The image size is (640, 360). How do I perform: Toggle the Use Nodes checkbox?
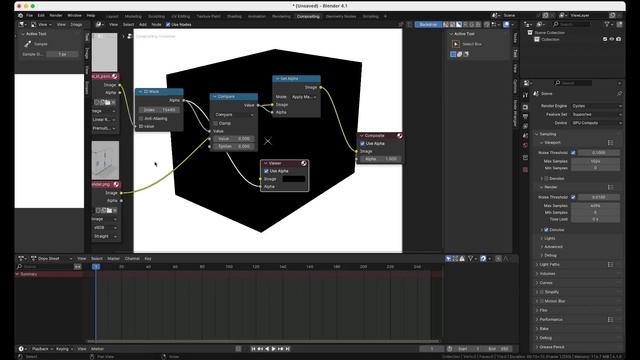click(x=168, y=24)
